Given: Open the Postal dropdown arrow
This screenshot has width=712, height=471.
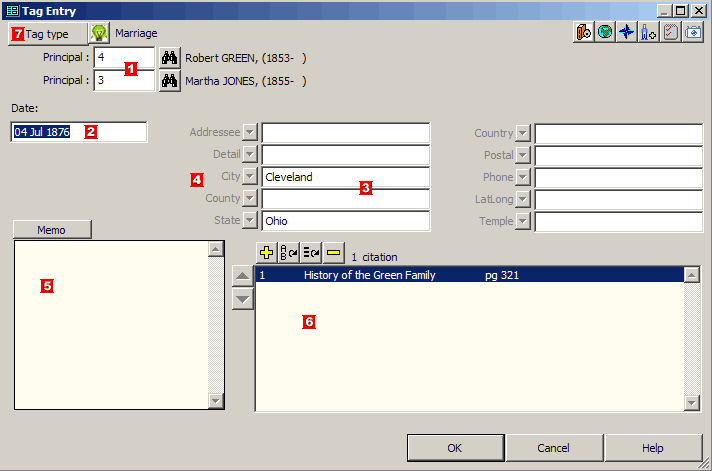Looking at the screenshot, I should click(523, 155).
